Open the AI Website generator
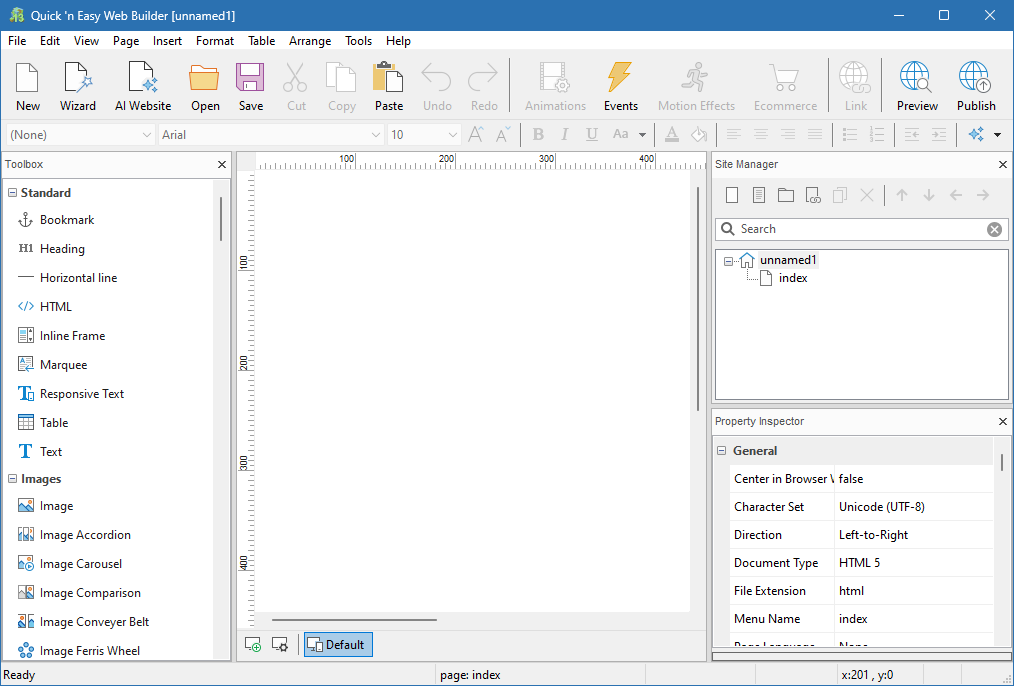The height and width of the screenshot is (686, 1014). [x=143, y=87]
